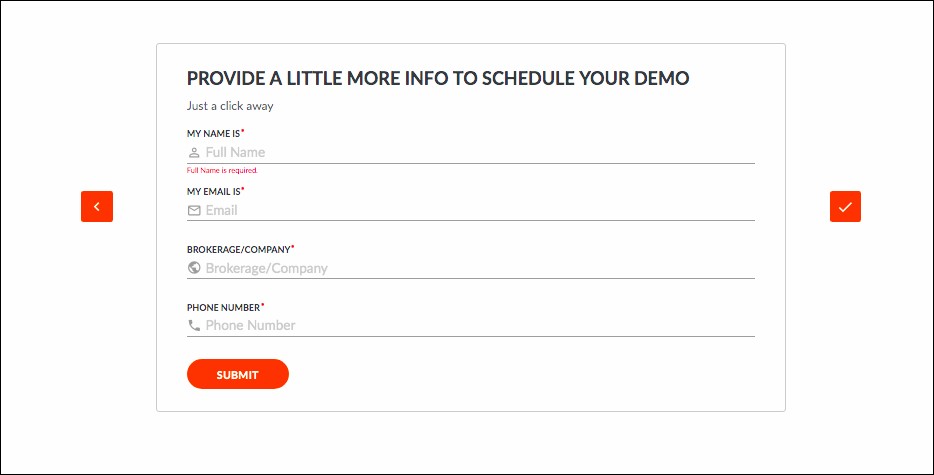Select the Phone Number text field
Screen dimensions: 934x475
tap(478, 325)
